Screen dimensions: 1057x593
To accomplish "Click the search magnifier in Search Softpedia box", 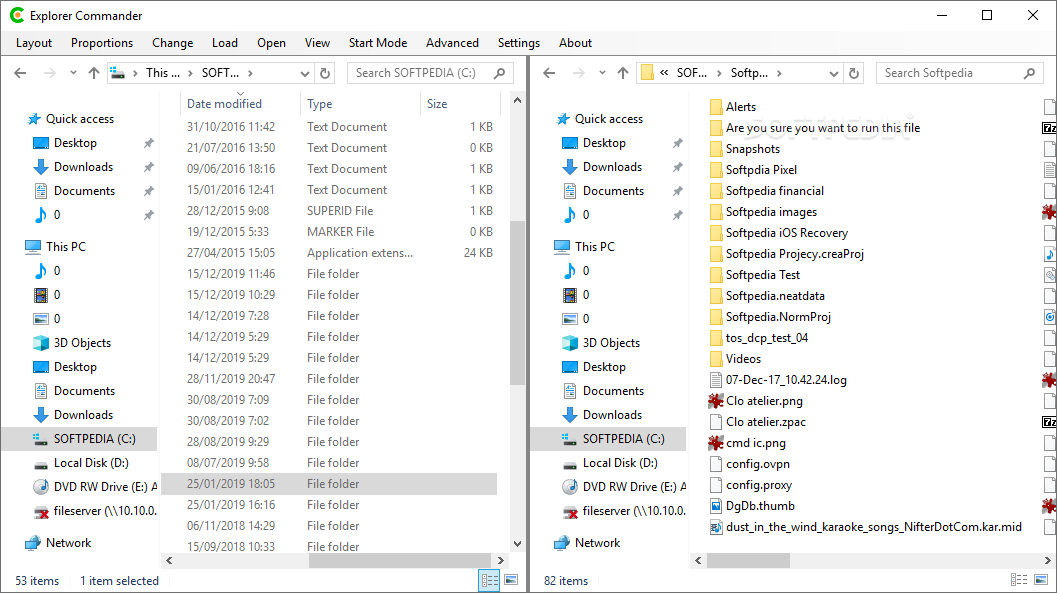I will coord(1029,73).
